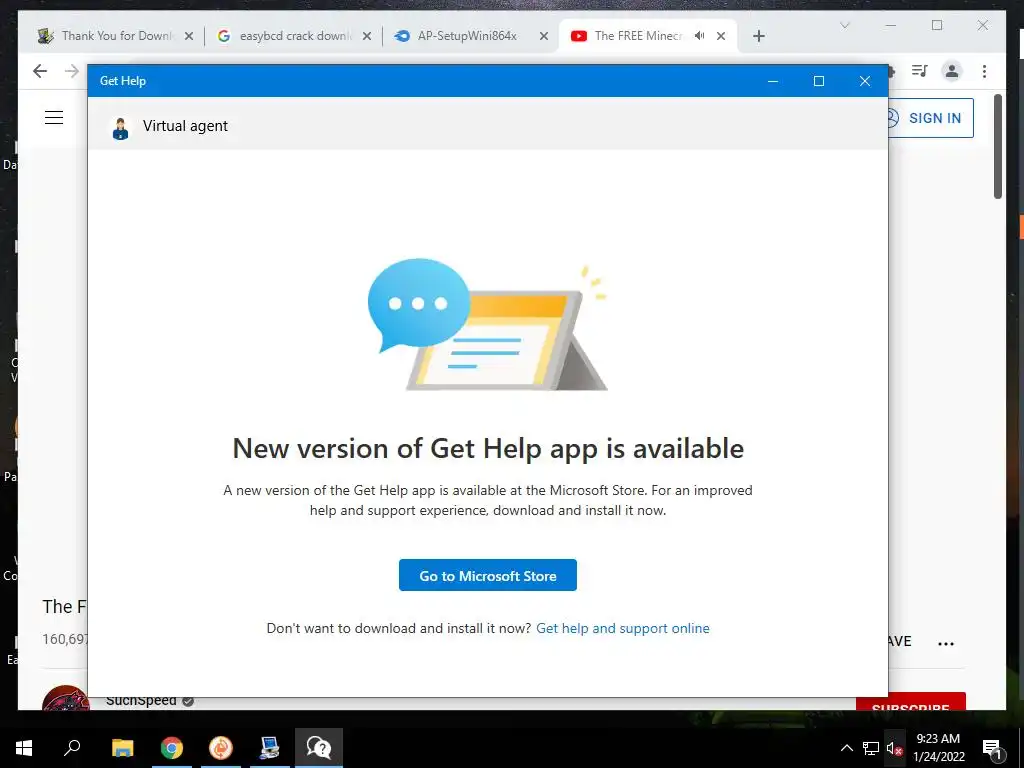1024x768 pixels.
Task: Click YouTube SIGN IN button
Action: point(930,118)
